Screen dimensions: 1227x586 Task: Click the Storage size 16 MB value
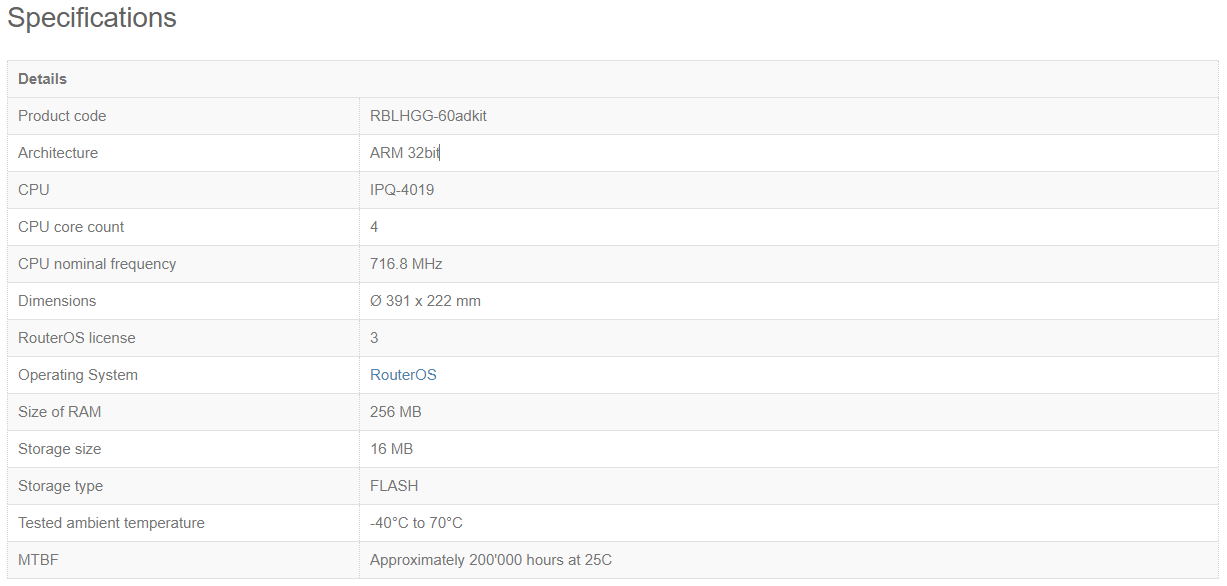(x=391, y=449)
